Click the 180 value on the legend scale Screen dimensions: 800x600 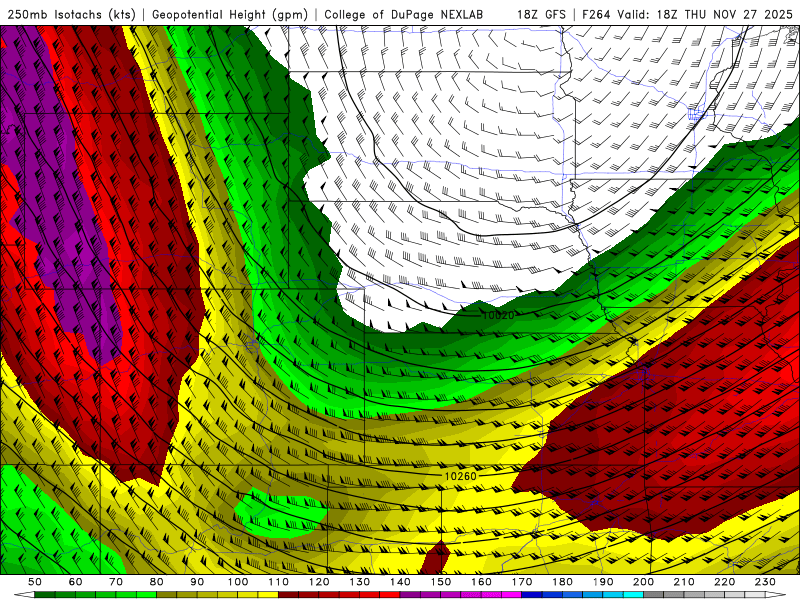pos(563,582)
